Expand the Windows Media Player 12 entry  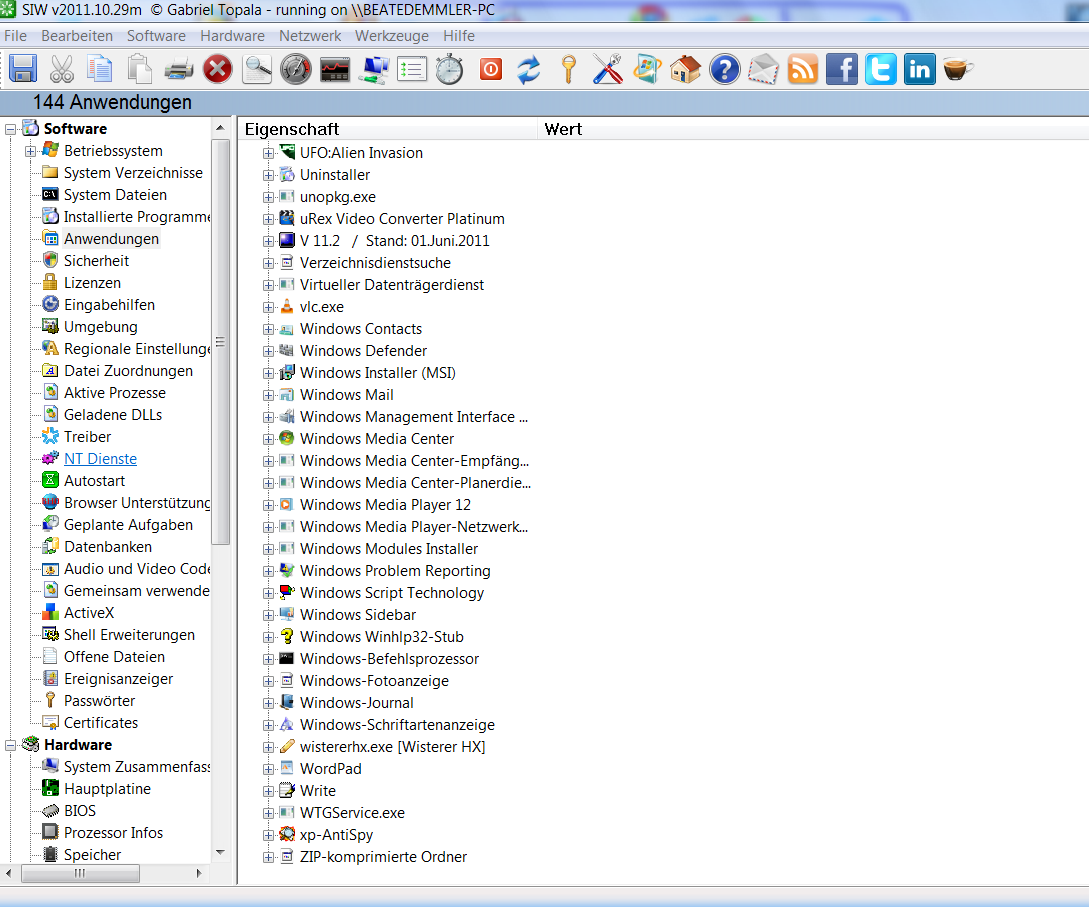pos(269,506)
